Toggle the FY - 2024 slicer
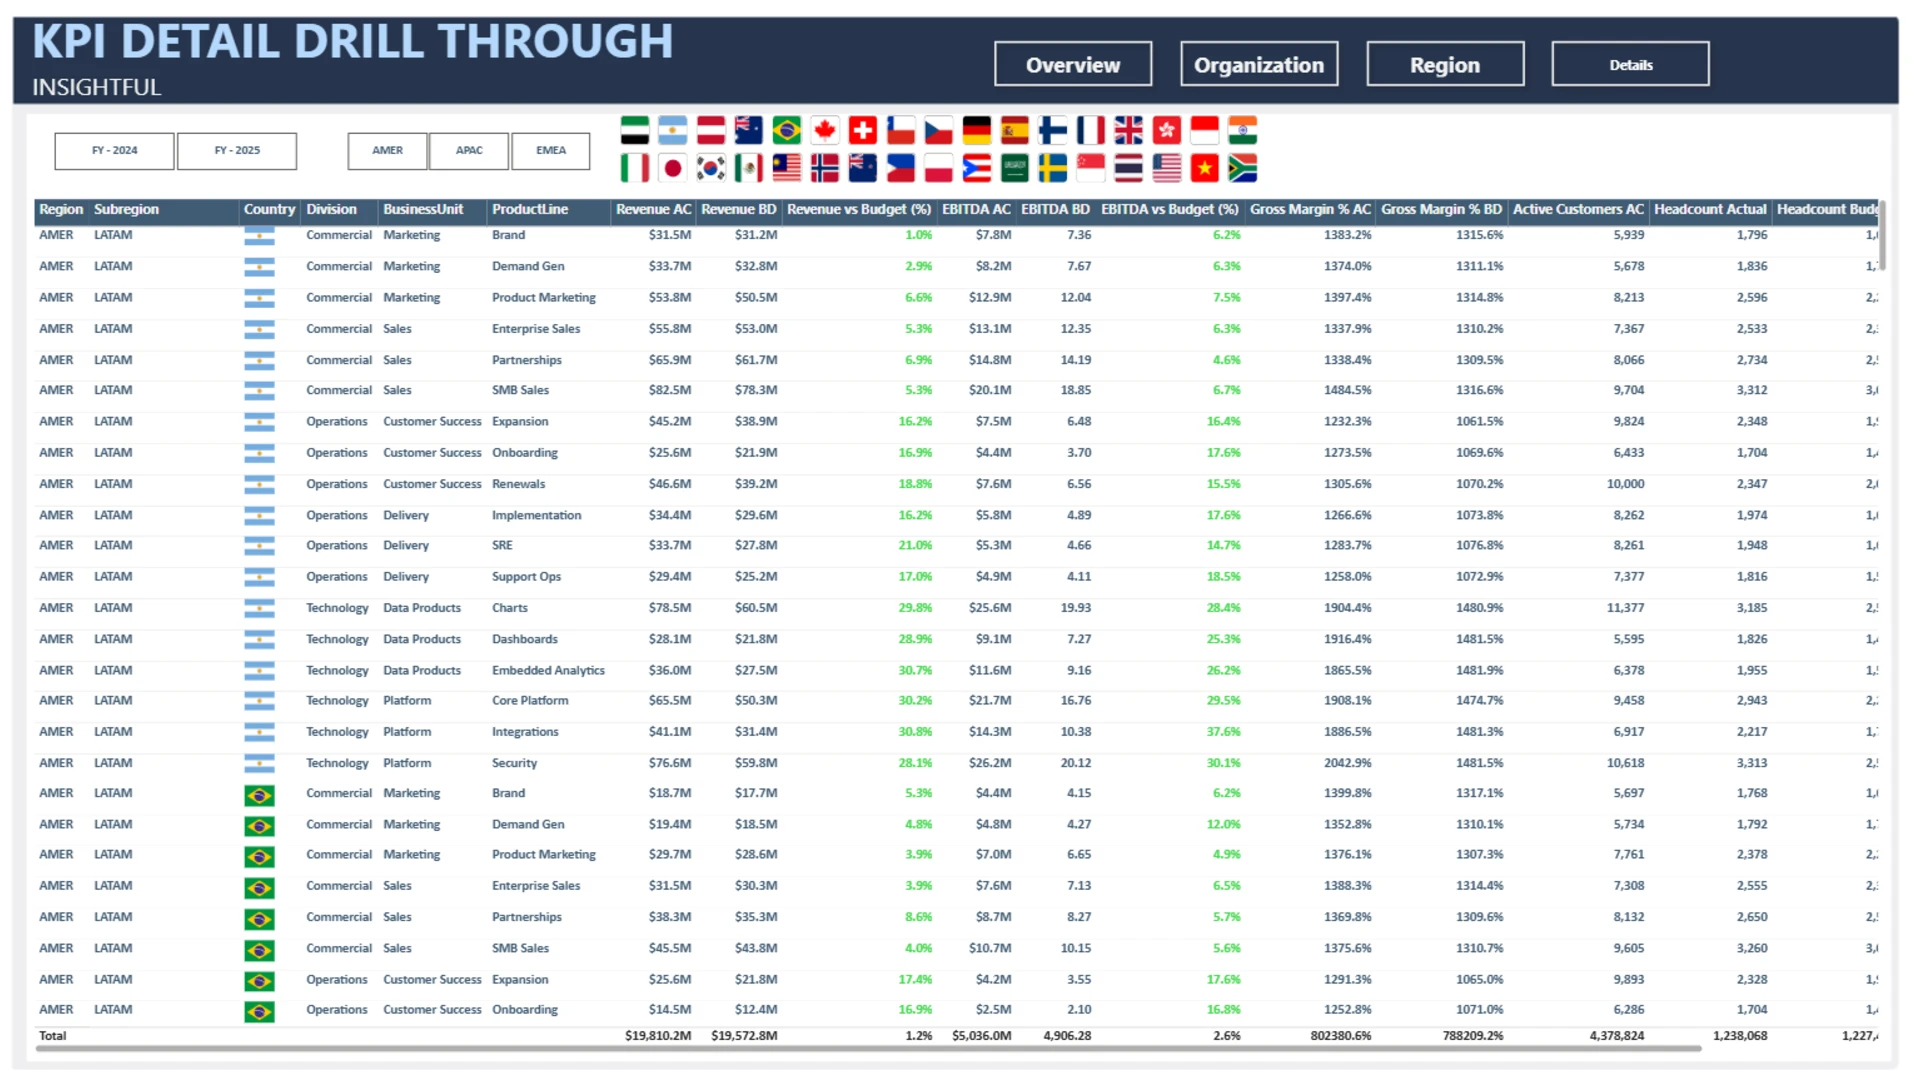 114,151
